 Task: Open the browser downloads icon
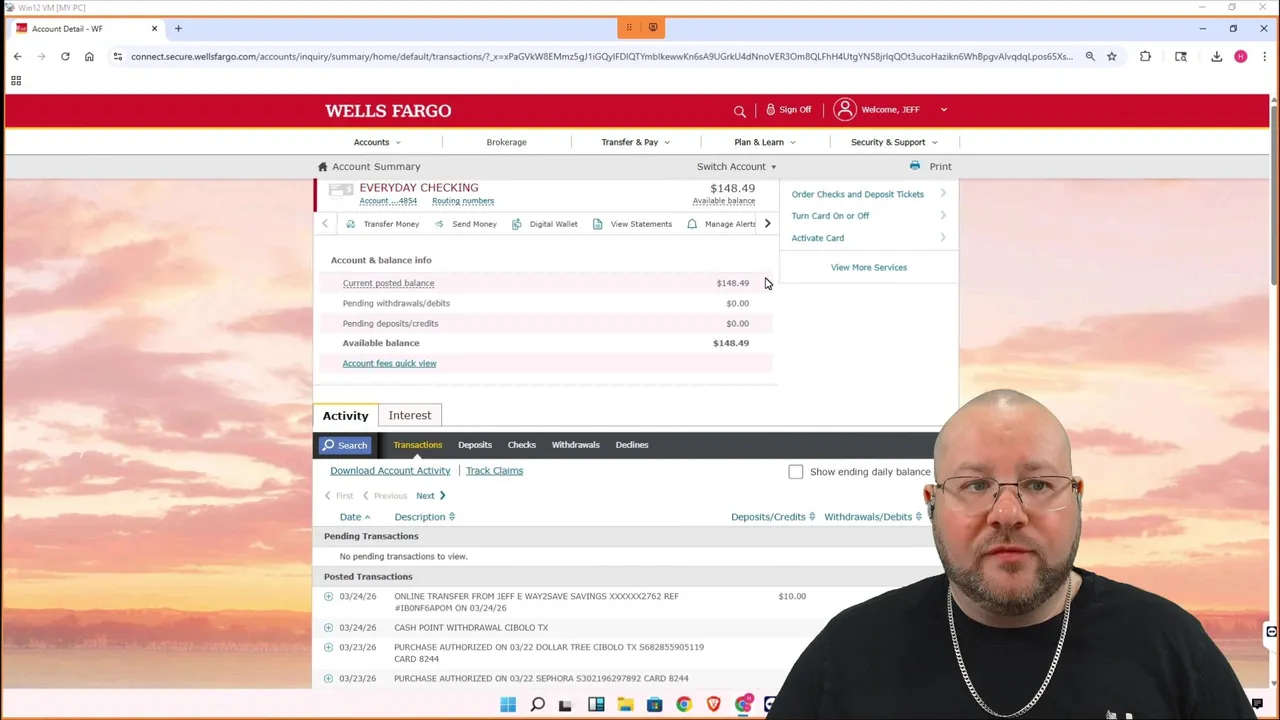[1216, 57]
